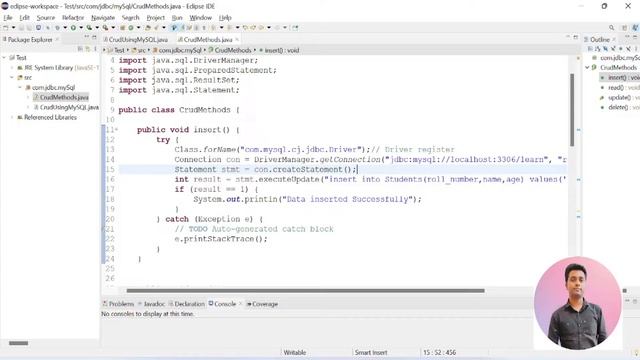Click the Save All toolbar icon
Image resolution: width=640 pixels, height=360 pixels.
coord(28,28)
